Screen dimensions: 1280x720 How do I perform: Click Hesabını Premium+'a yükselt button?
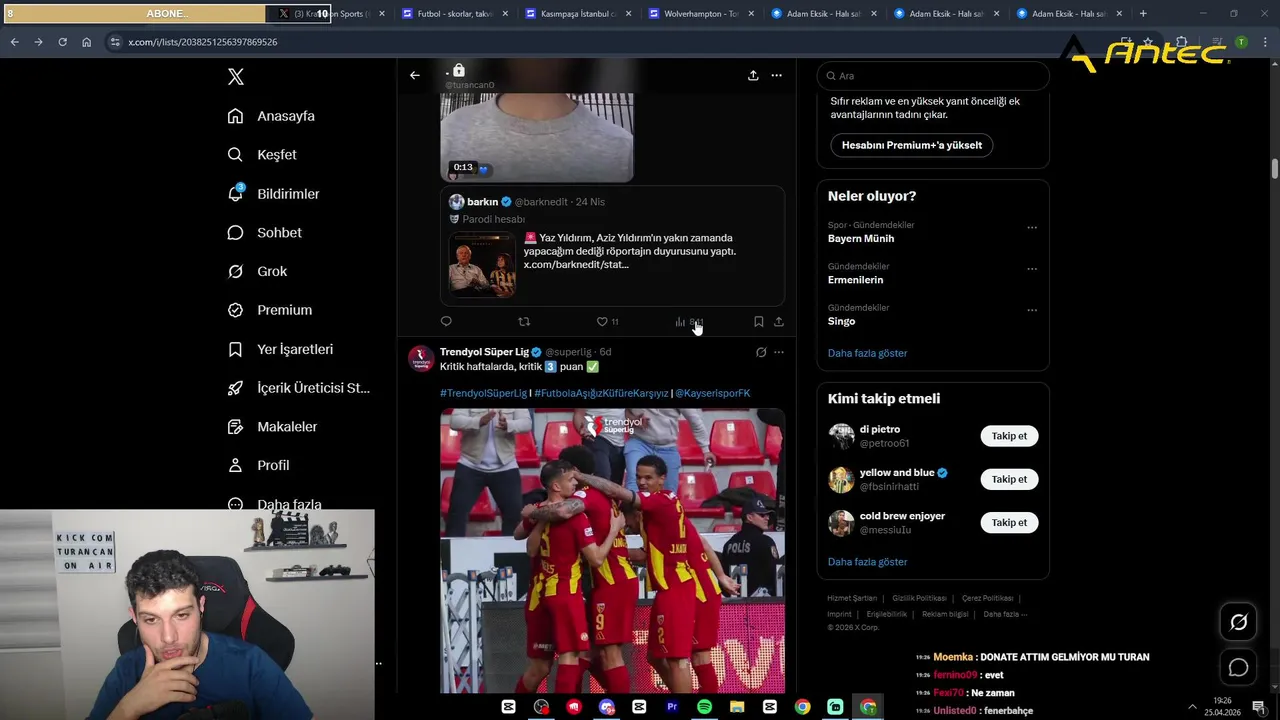[x=912, y=145]
